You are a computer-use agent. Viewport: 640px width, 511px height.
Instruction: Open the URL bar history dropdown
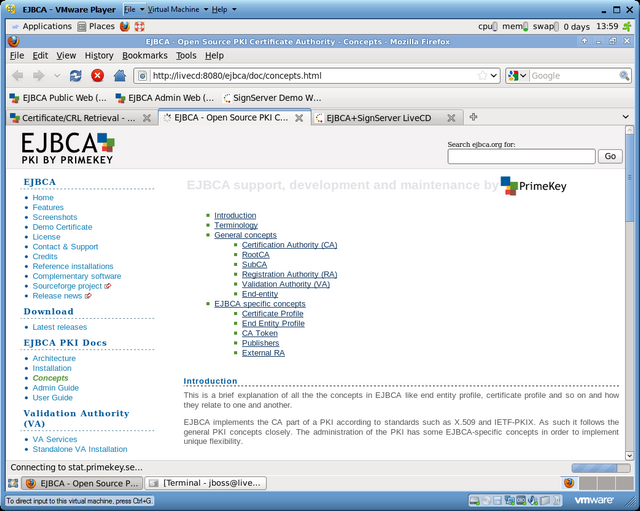pyautogui.click(x=493, y=76)
